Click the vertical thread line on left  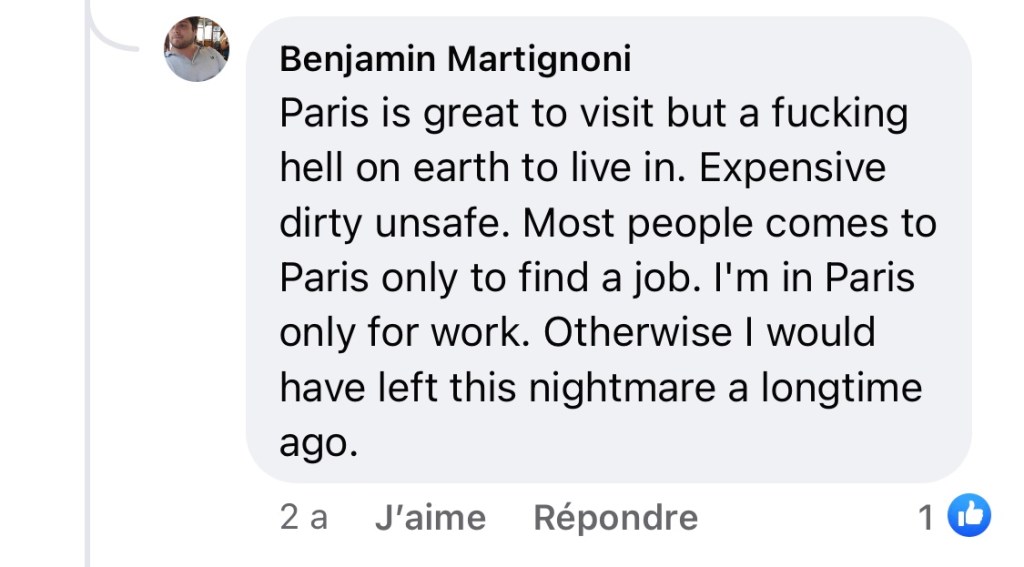click(x=88, y=300)
